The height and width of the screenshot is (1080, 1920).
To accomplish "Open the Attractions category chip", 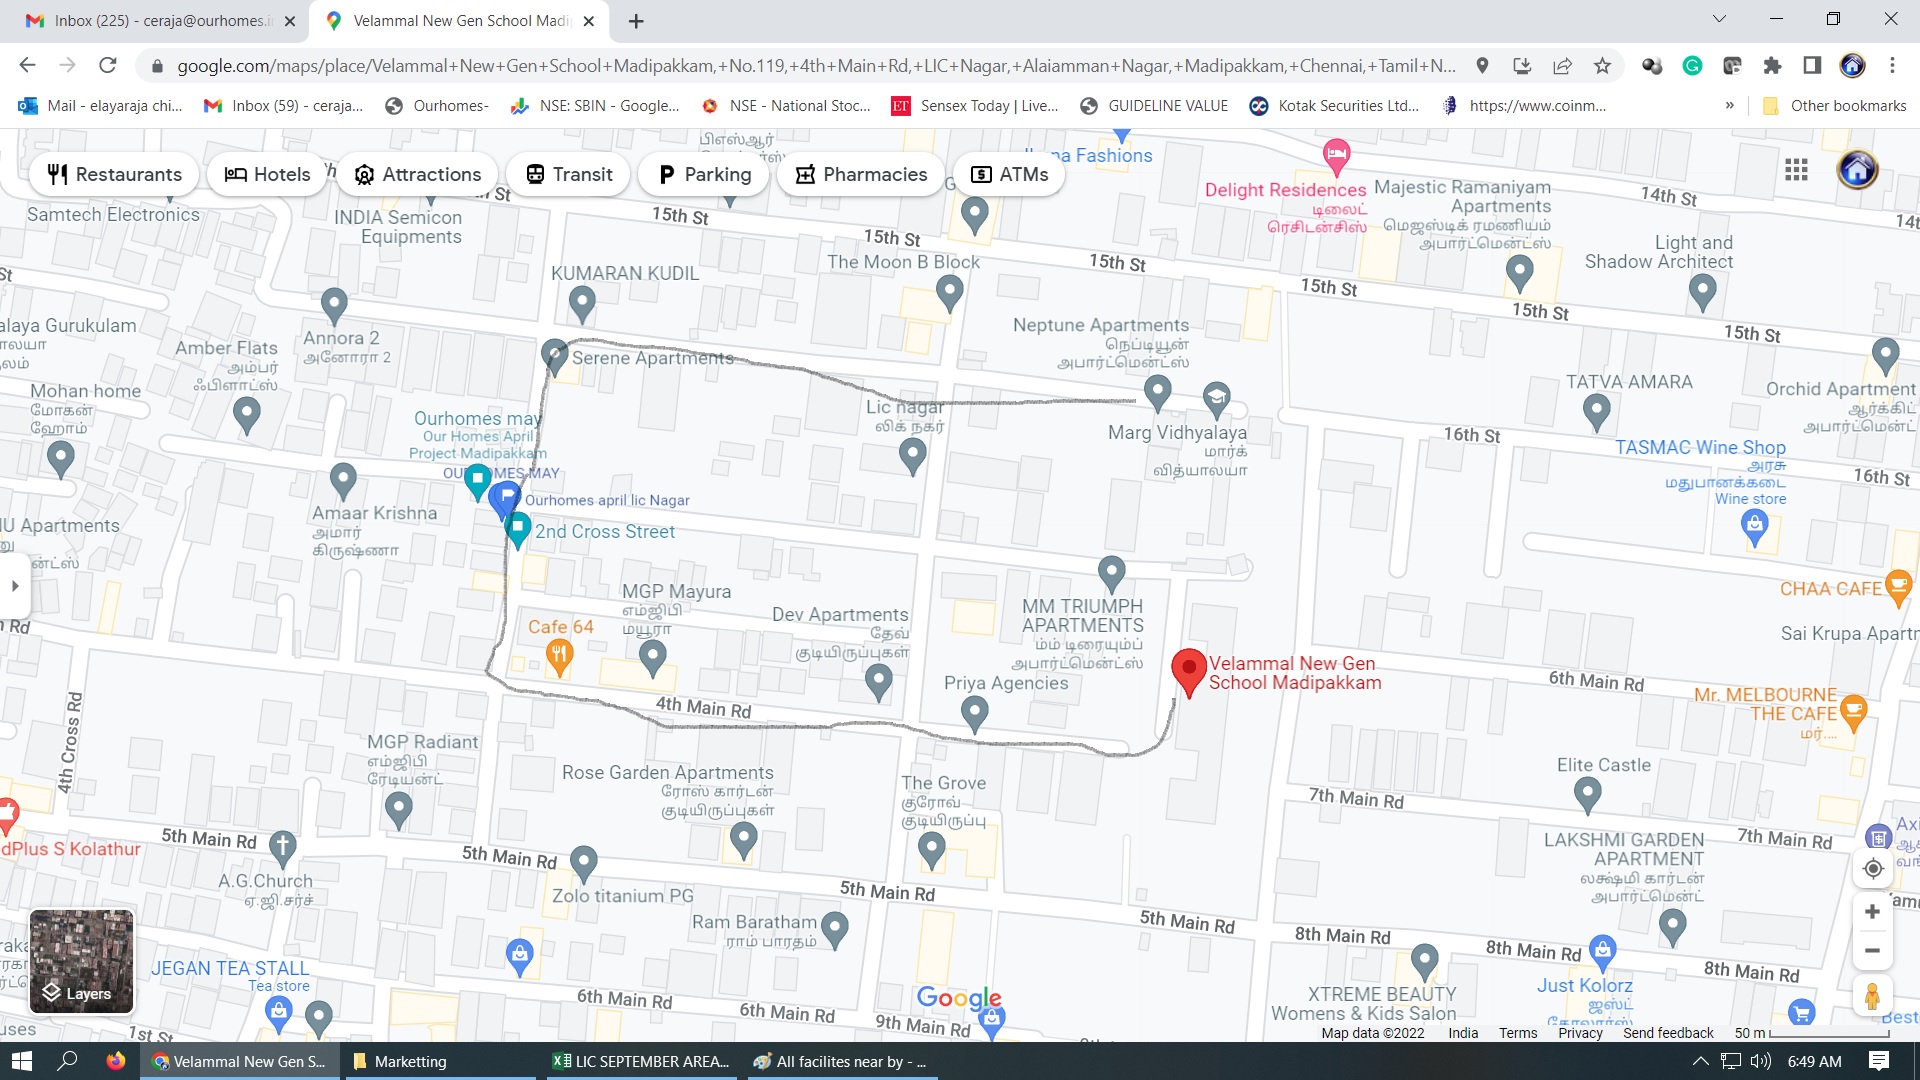I will pos(417,174).
